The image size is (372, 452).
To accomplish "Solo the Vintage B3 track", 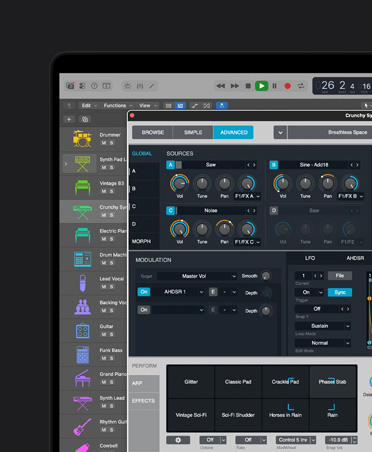I will tap(112, 191).
